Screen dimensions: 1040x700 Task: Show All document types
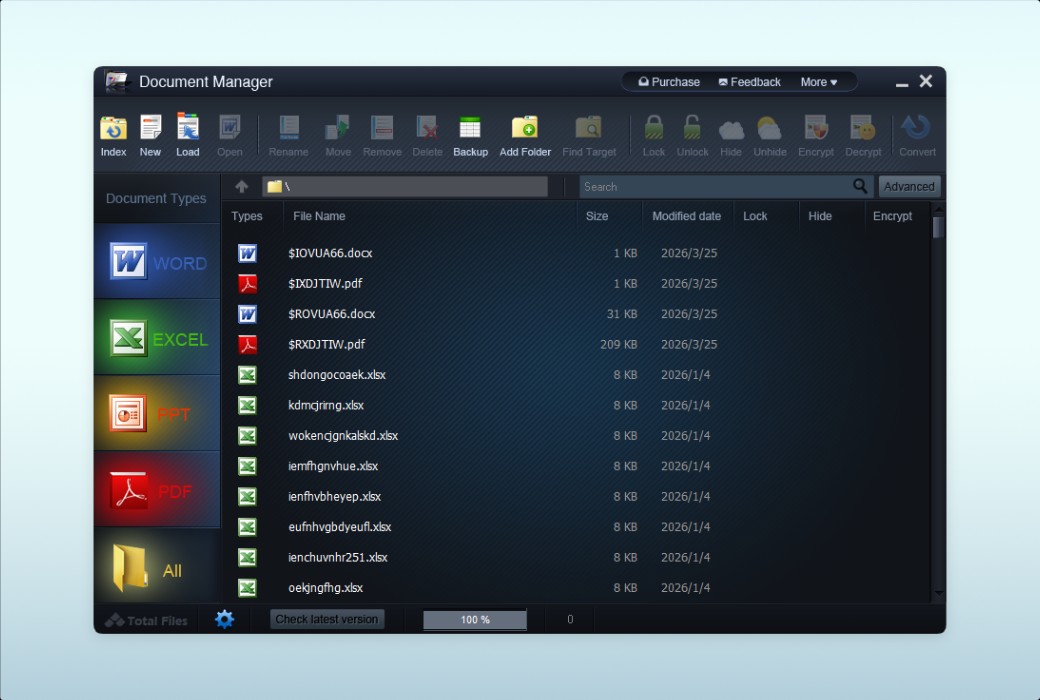[x=157, y=568]
